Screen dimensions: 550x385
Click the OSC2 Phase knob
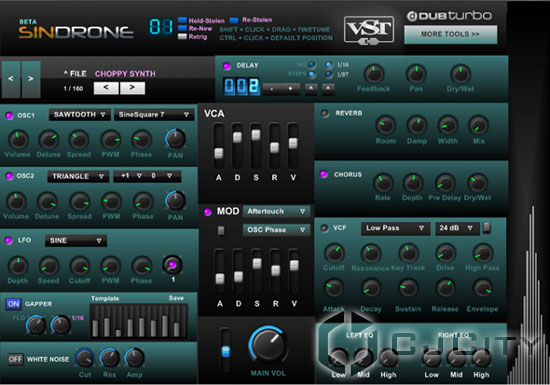tap(142, 202)
